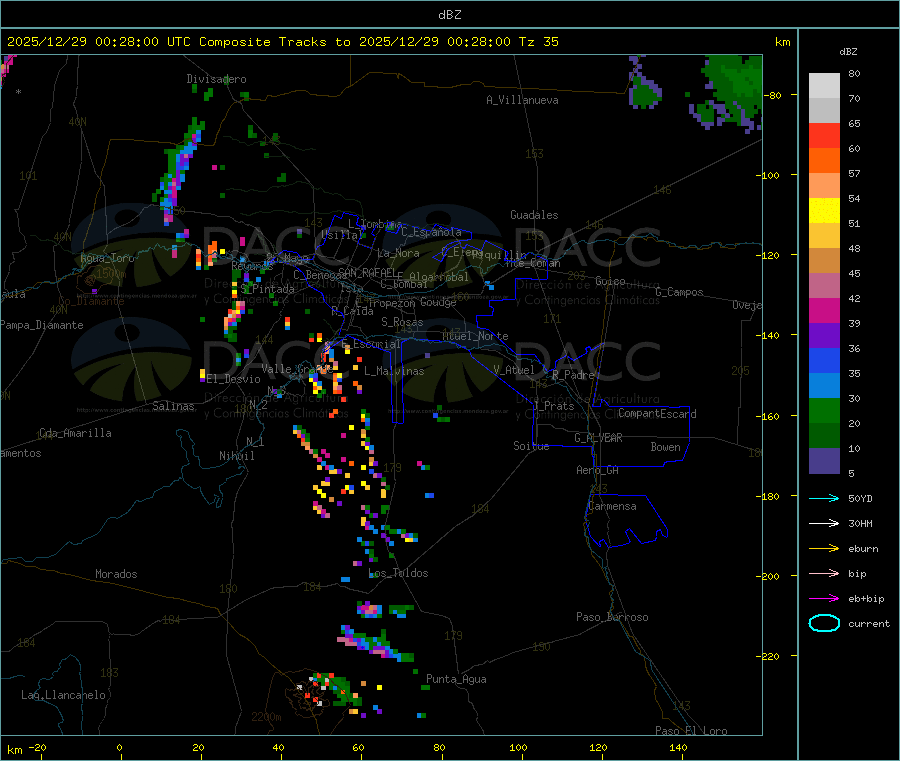This screenshot has height=761, width=900.
Task: Click the Soitue map label
Action: coord(531,446)
